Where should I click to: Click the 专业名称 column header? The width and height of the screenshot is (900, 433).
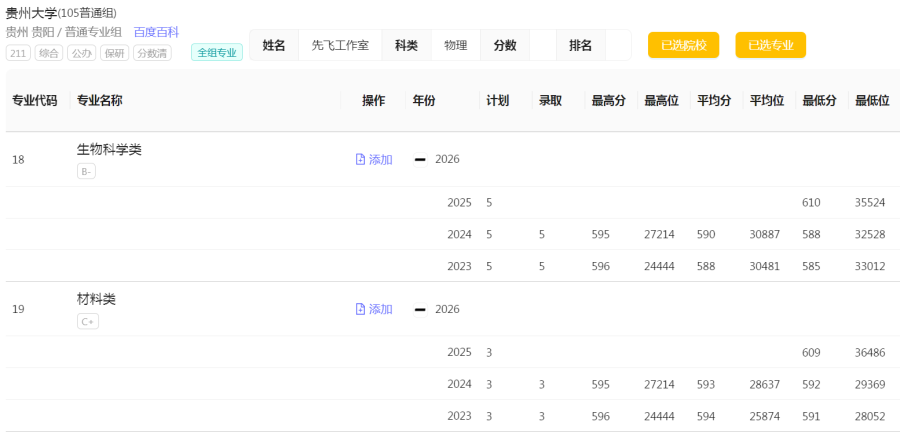tap(100, 101)
